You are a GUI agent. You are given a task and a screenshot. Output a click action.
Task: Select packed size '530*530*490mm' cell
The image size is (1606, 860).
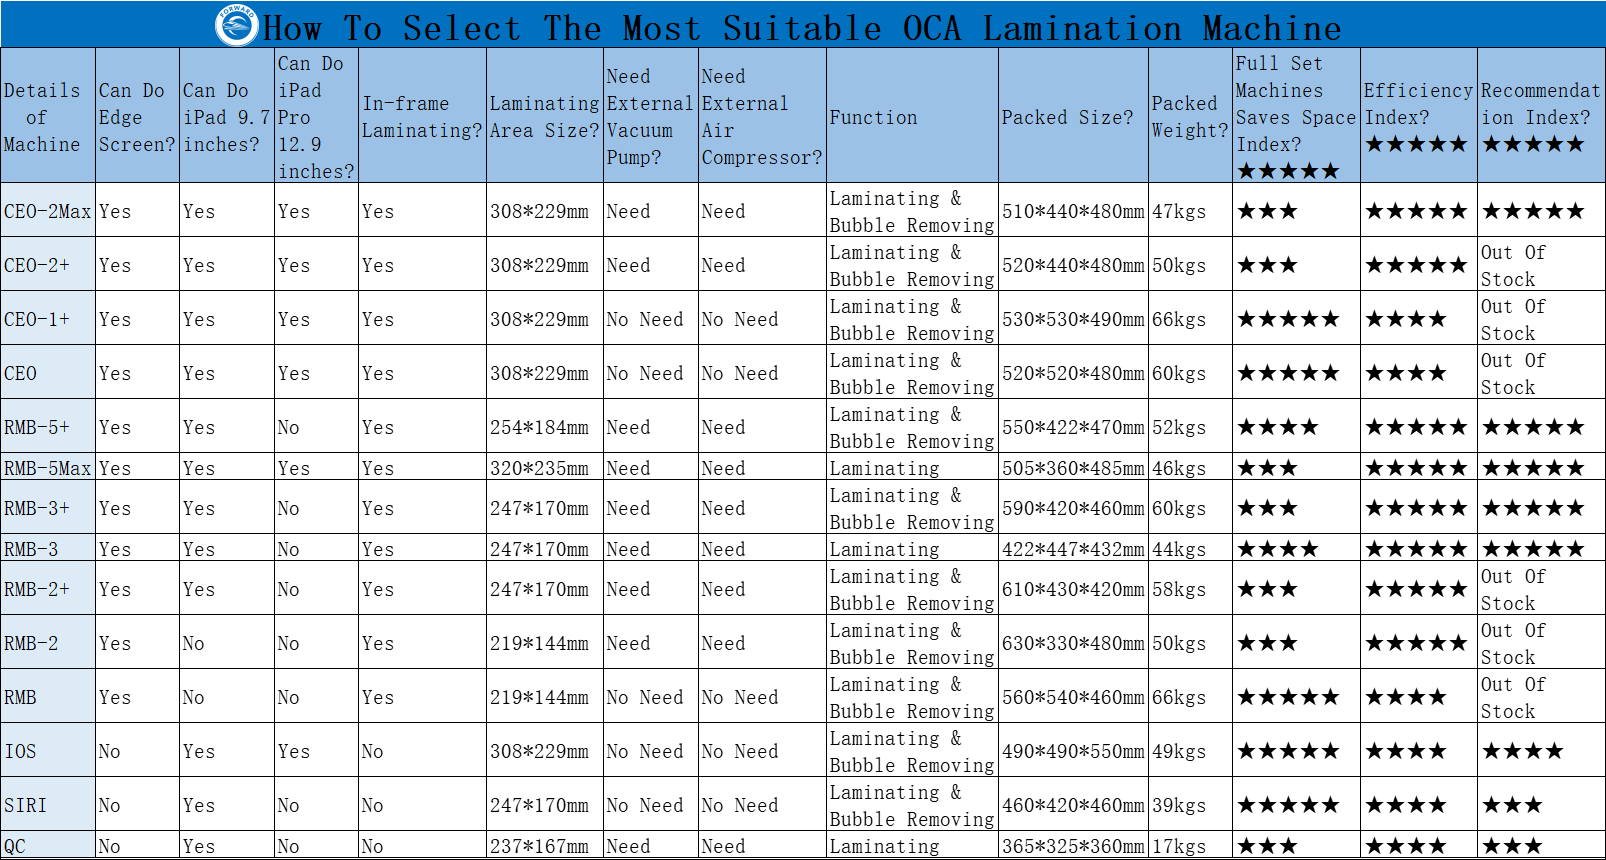pos(1073,319)
